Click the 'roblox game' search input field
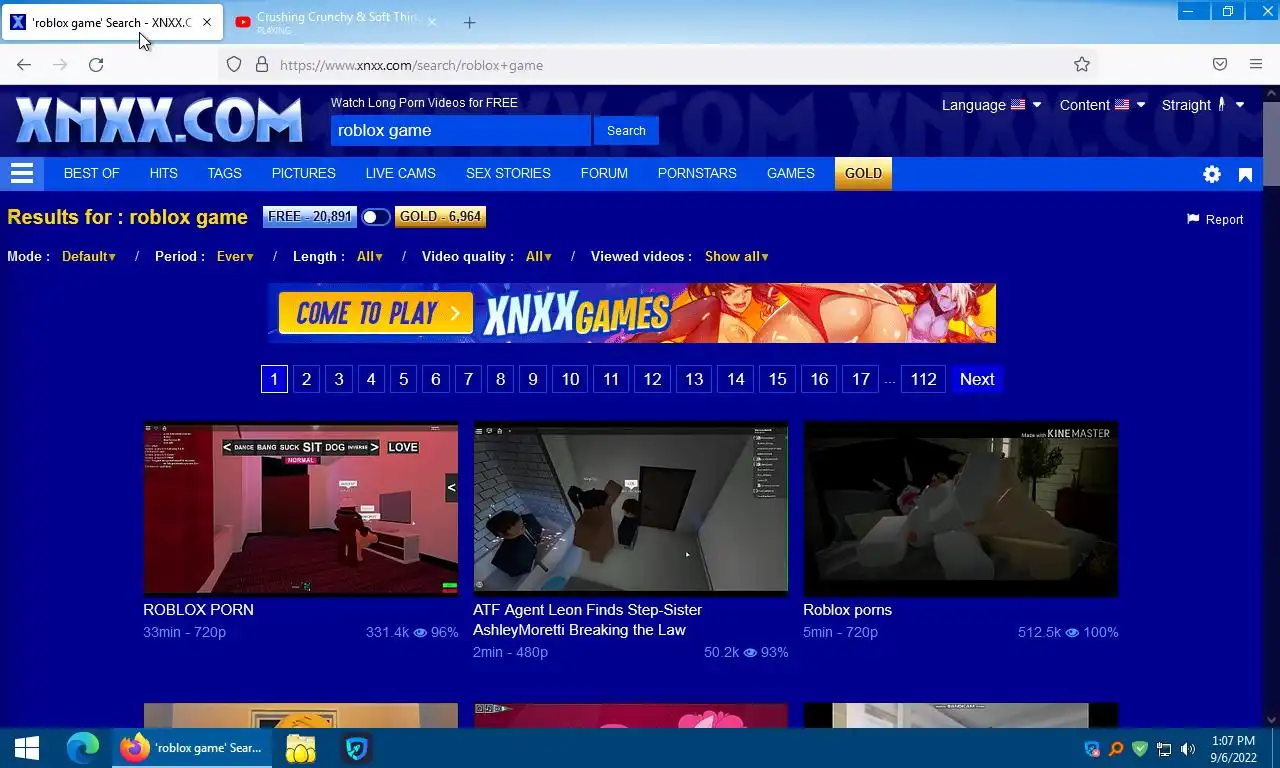 [x=460, y=130]
